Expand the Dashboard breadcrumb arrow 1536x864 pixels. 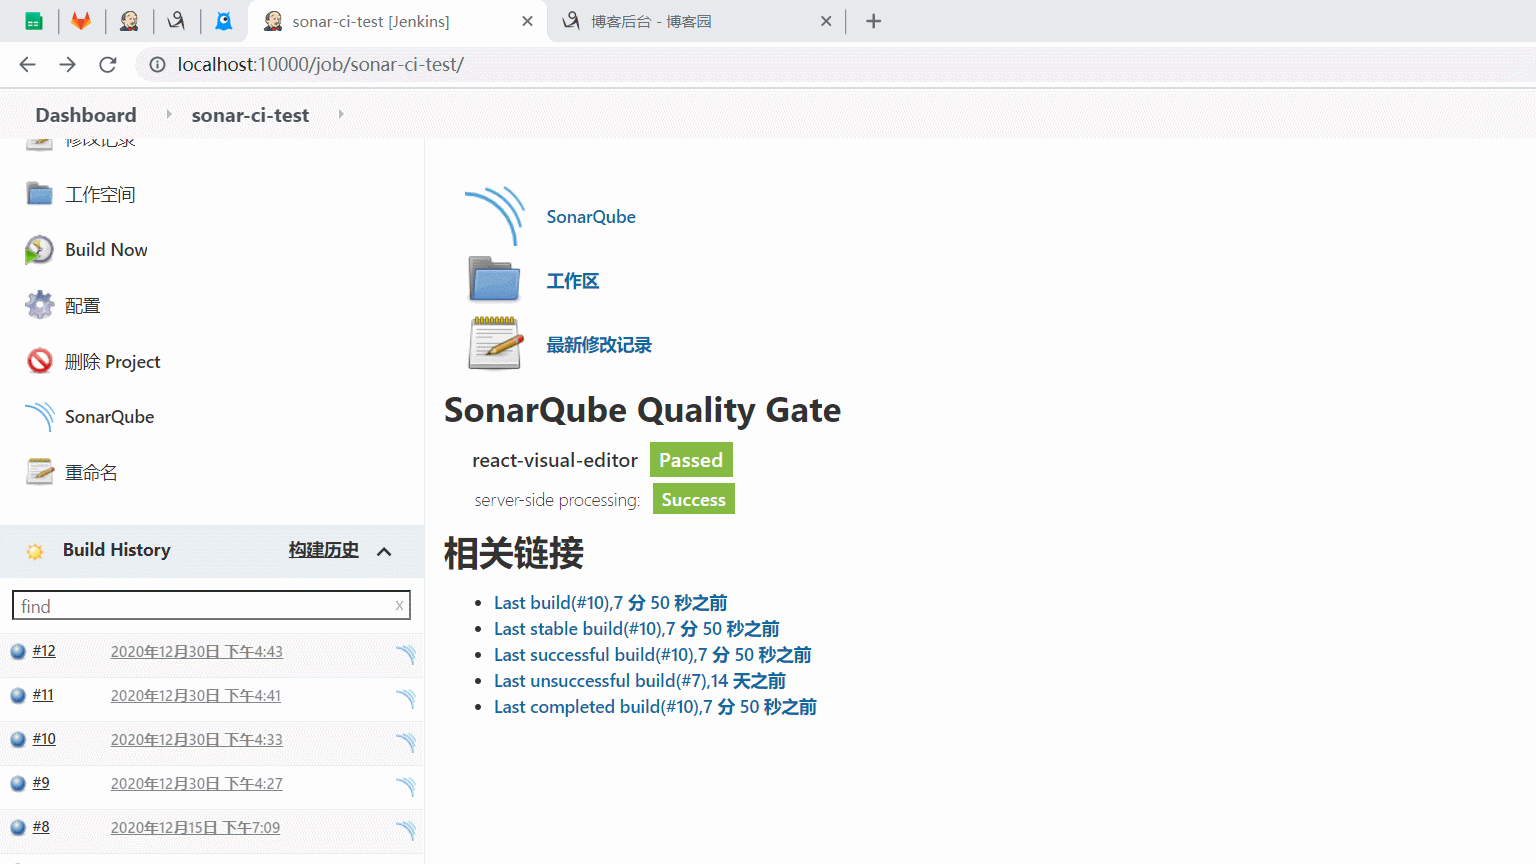tap(168, 115)
